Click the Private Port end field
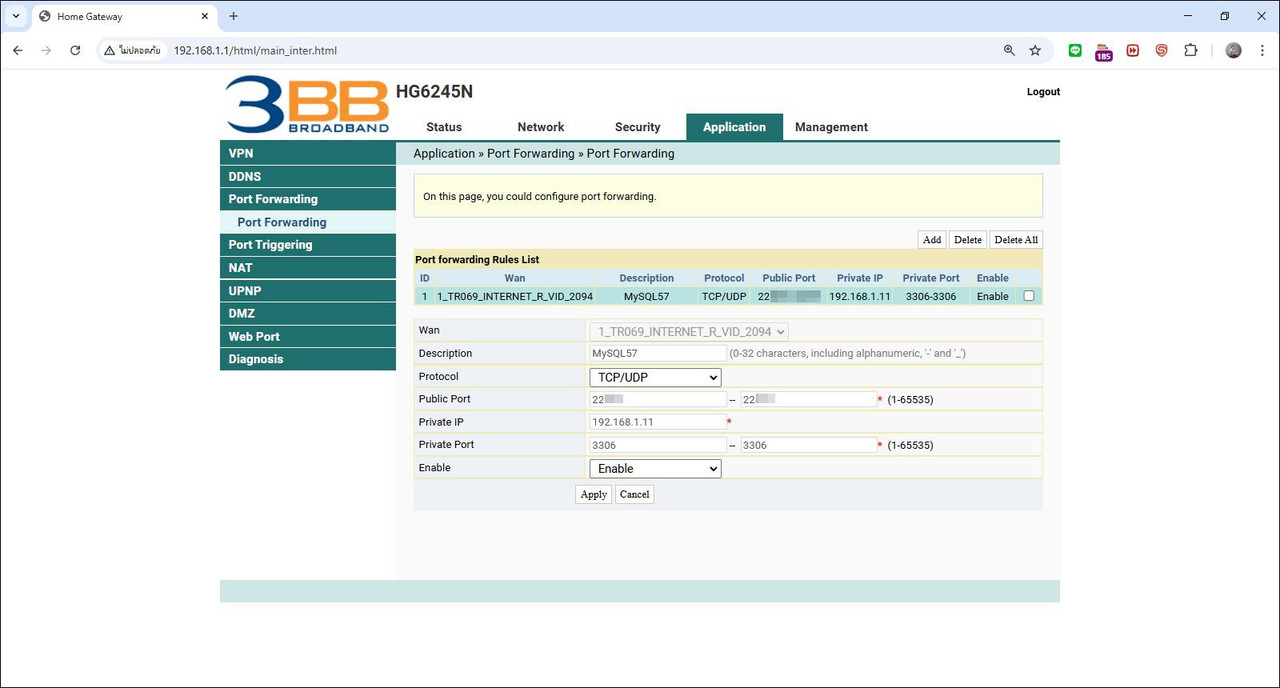Screen dimensions: 1280x688 [809, 445]
